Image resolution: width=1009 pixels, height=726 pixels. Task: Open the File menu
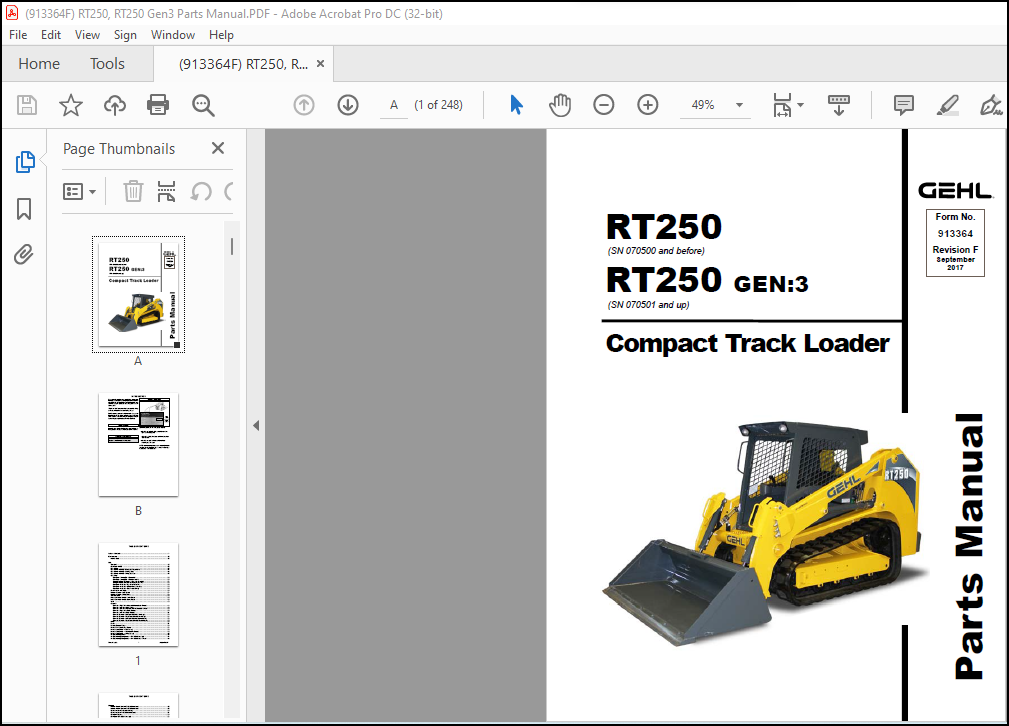(18, 35)
